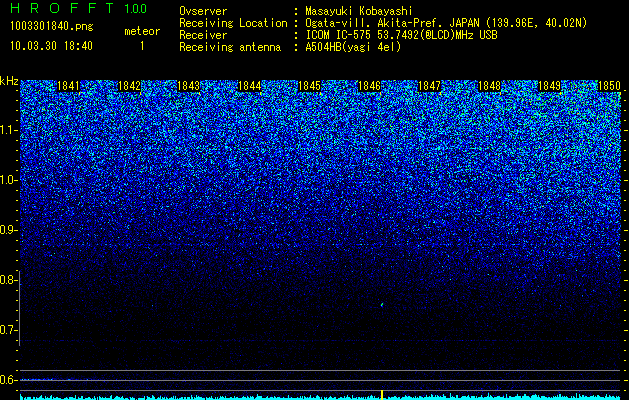Click the yellow meteor tick at bottom
The height and width of the screenshot is (400, 629).
coord(382,395)
